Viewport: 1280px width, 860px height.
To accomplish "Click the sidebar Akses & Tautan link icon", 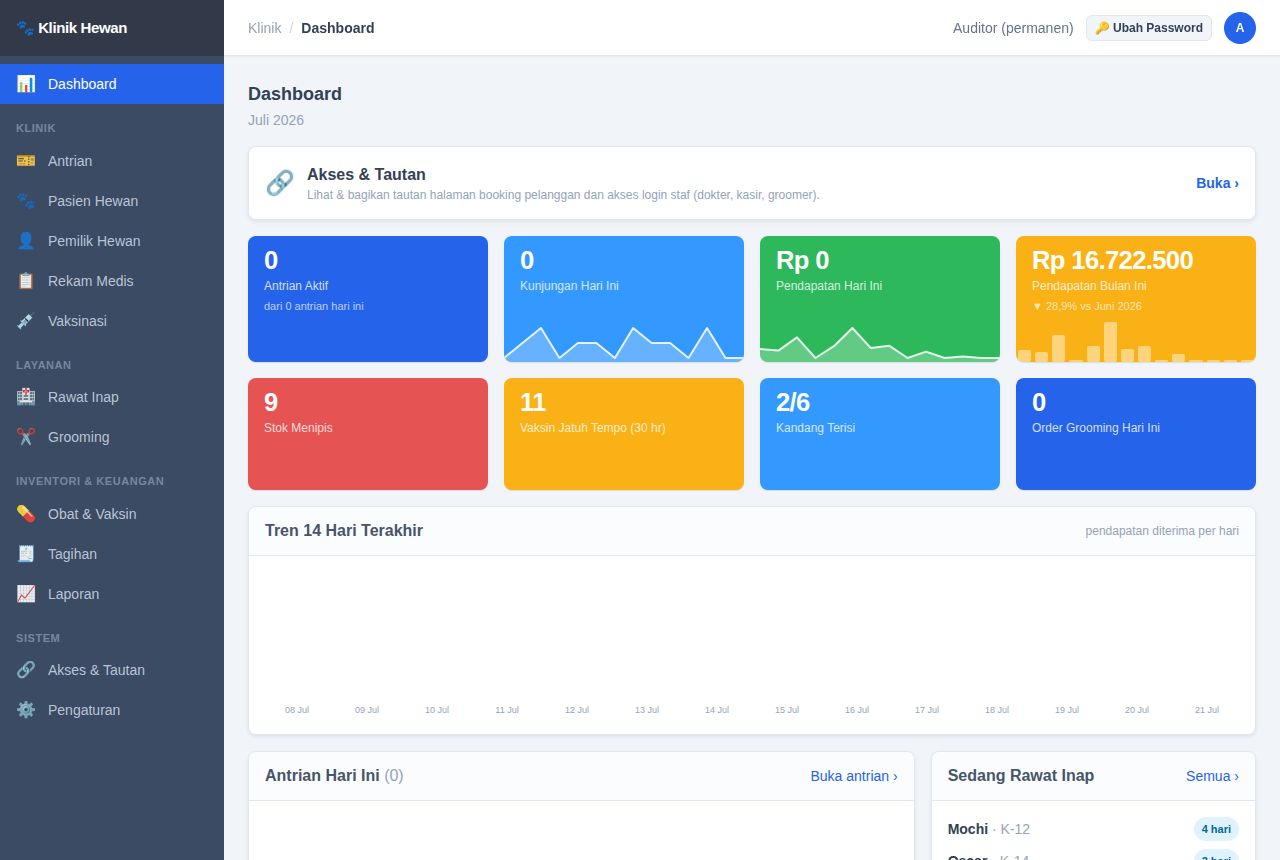I will (x=26, y=670).
